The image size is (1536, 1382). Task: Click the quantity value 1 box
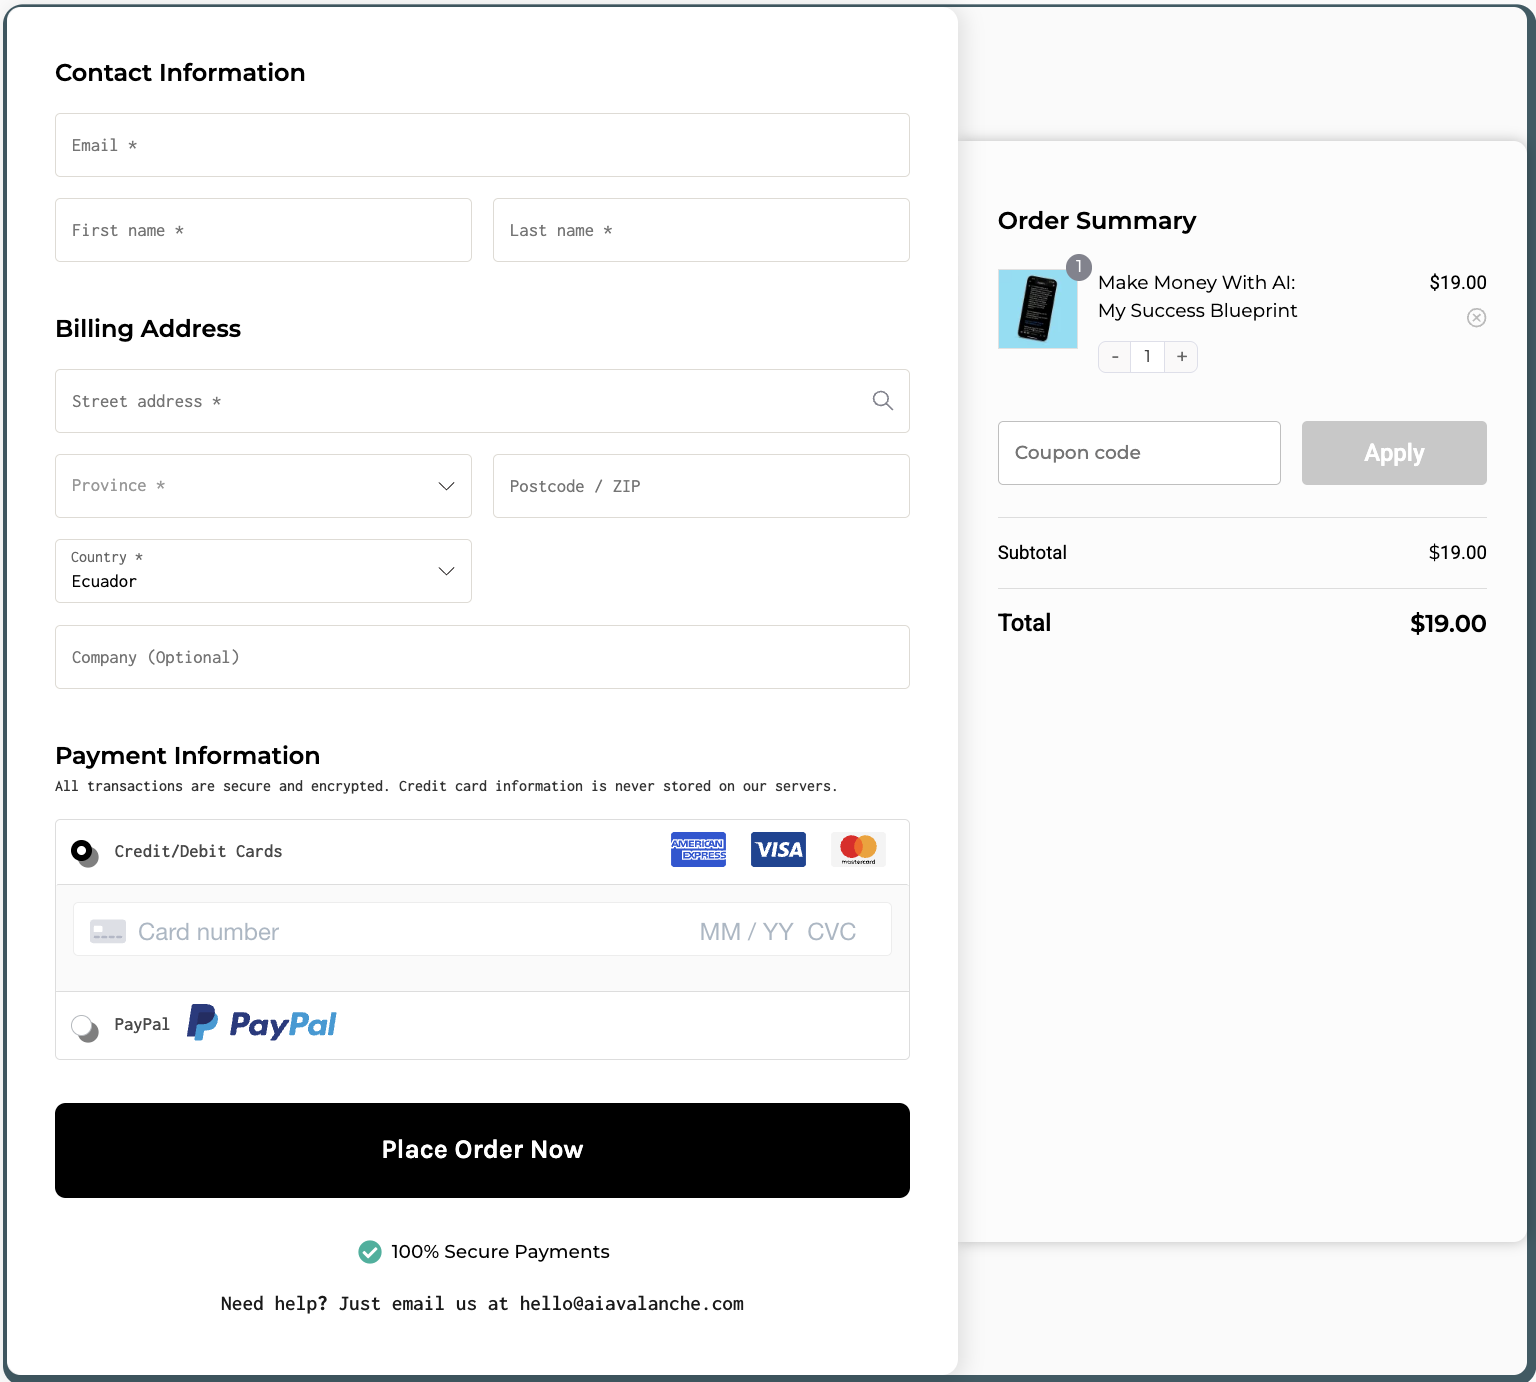click(x=1147, y=357)
